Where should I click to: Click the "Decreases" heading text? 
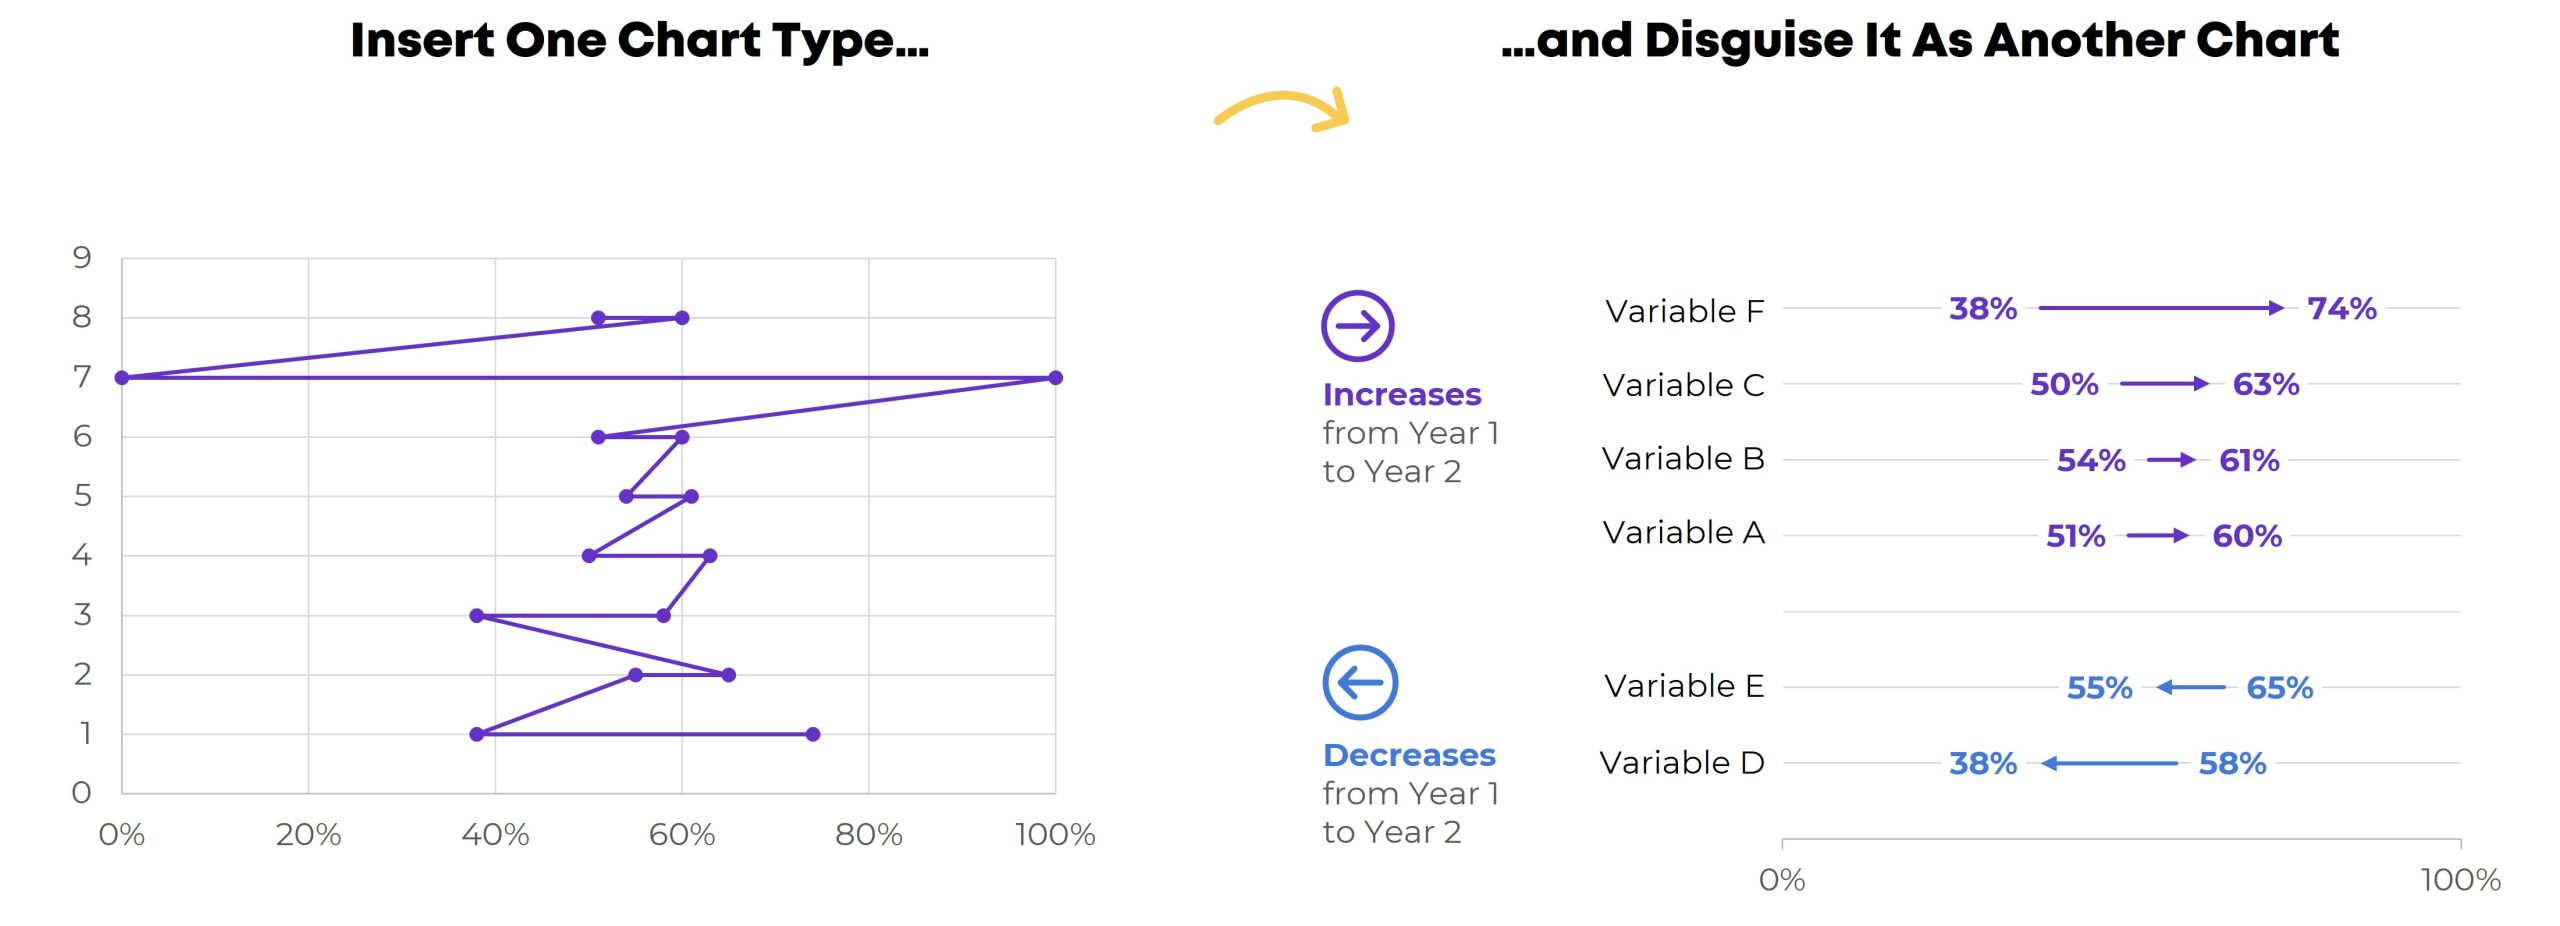[x=1408, y=755]
